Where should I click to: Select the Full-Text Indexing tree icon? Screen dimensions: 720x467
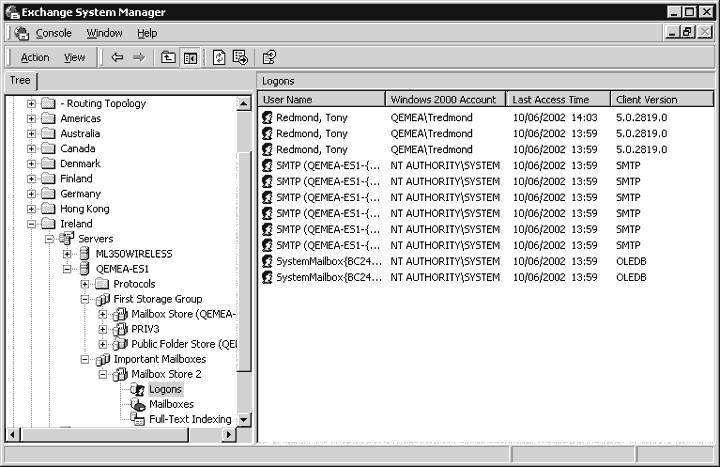[138, 419]
